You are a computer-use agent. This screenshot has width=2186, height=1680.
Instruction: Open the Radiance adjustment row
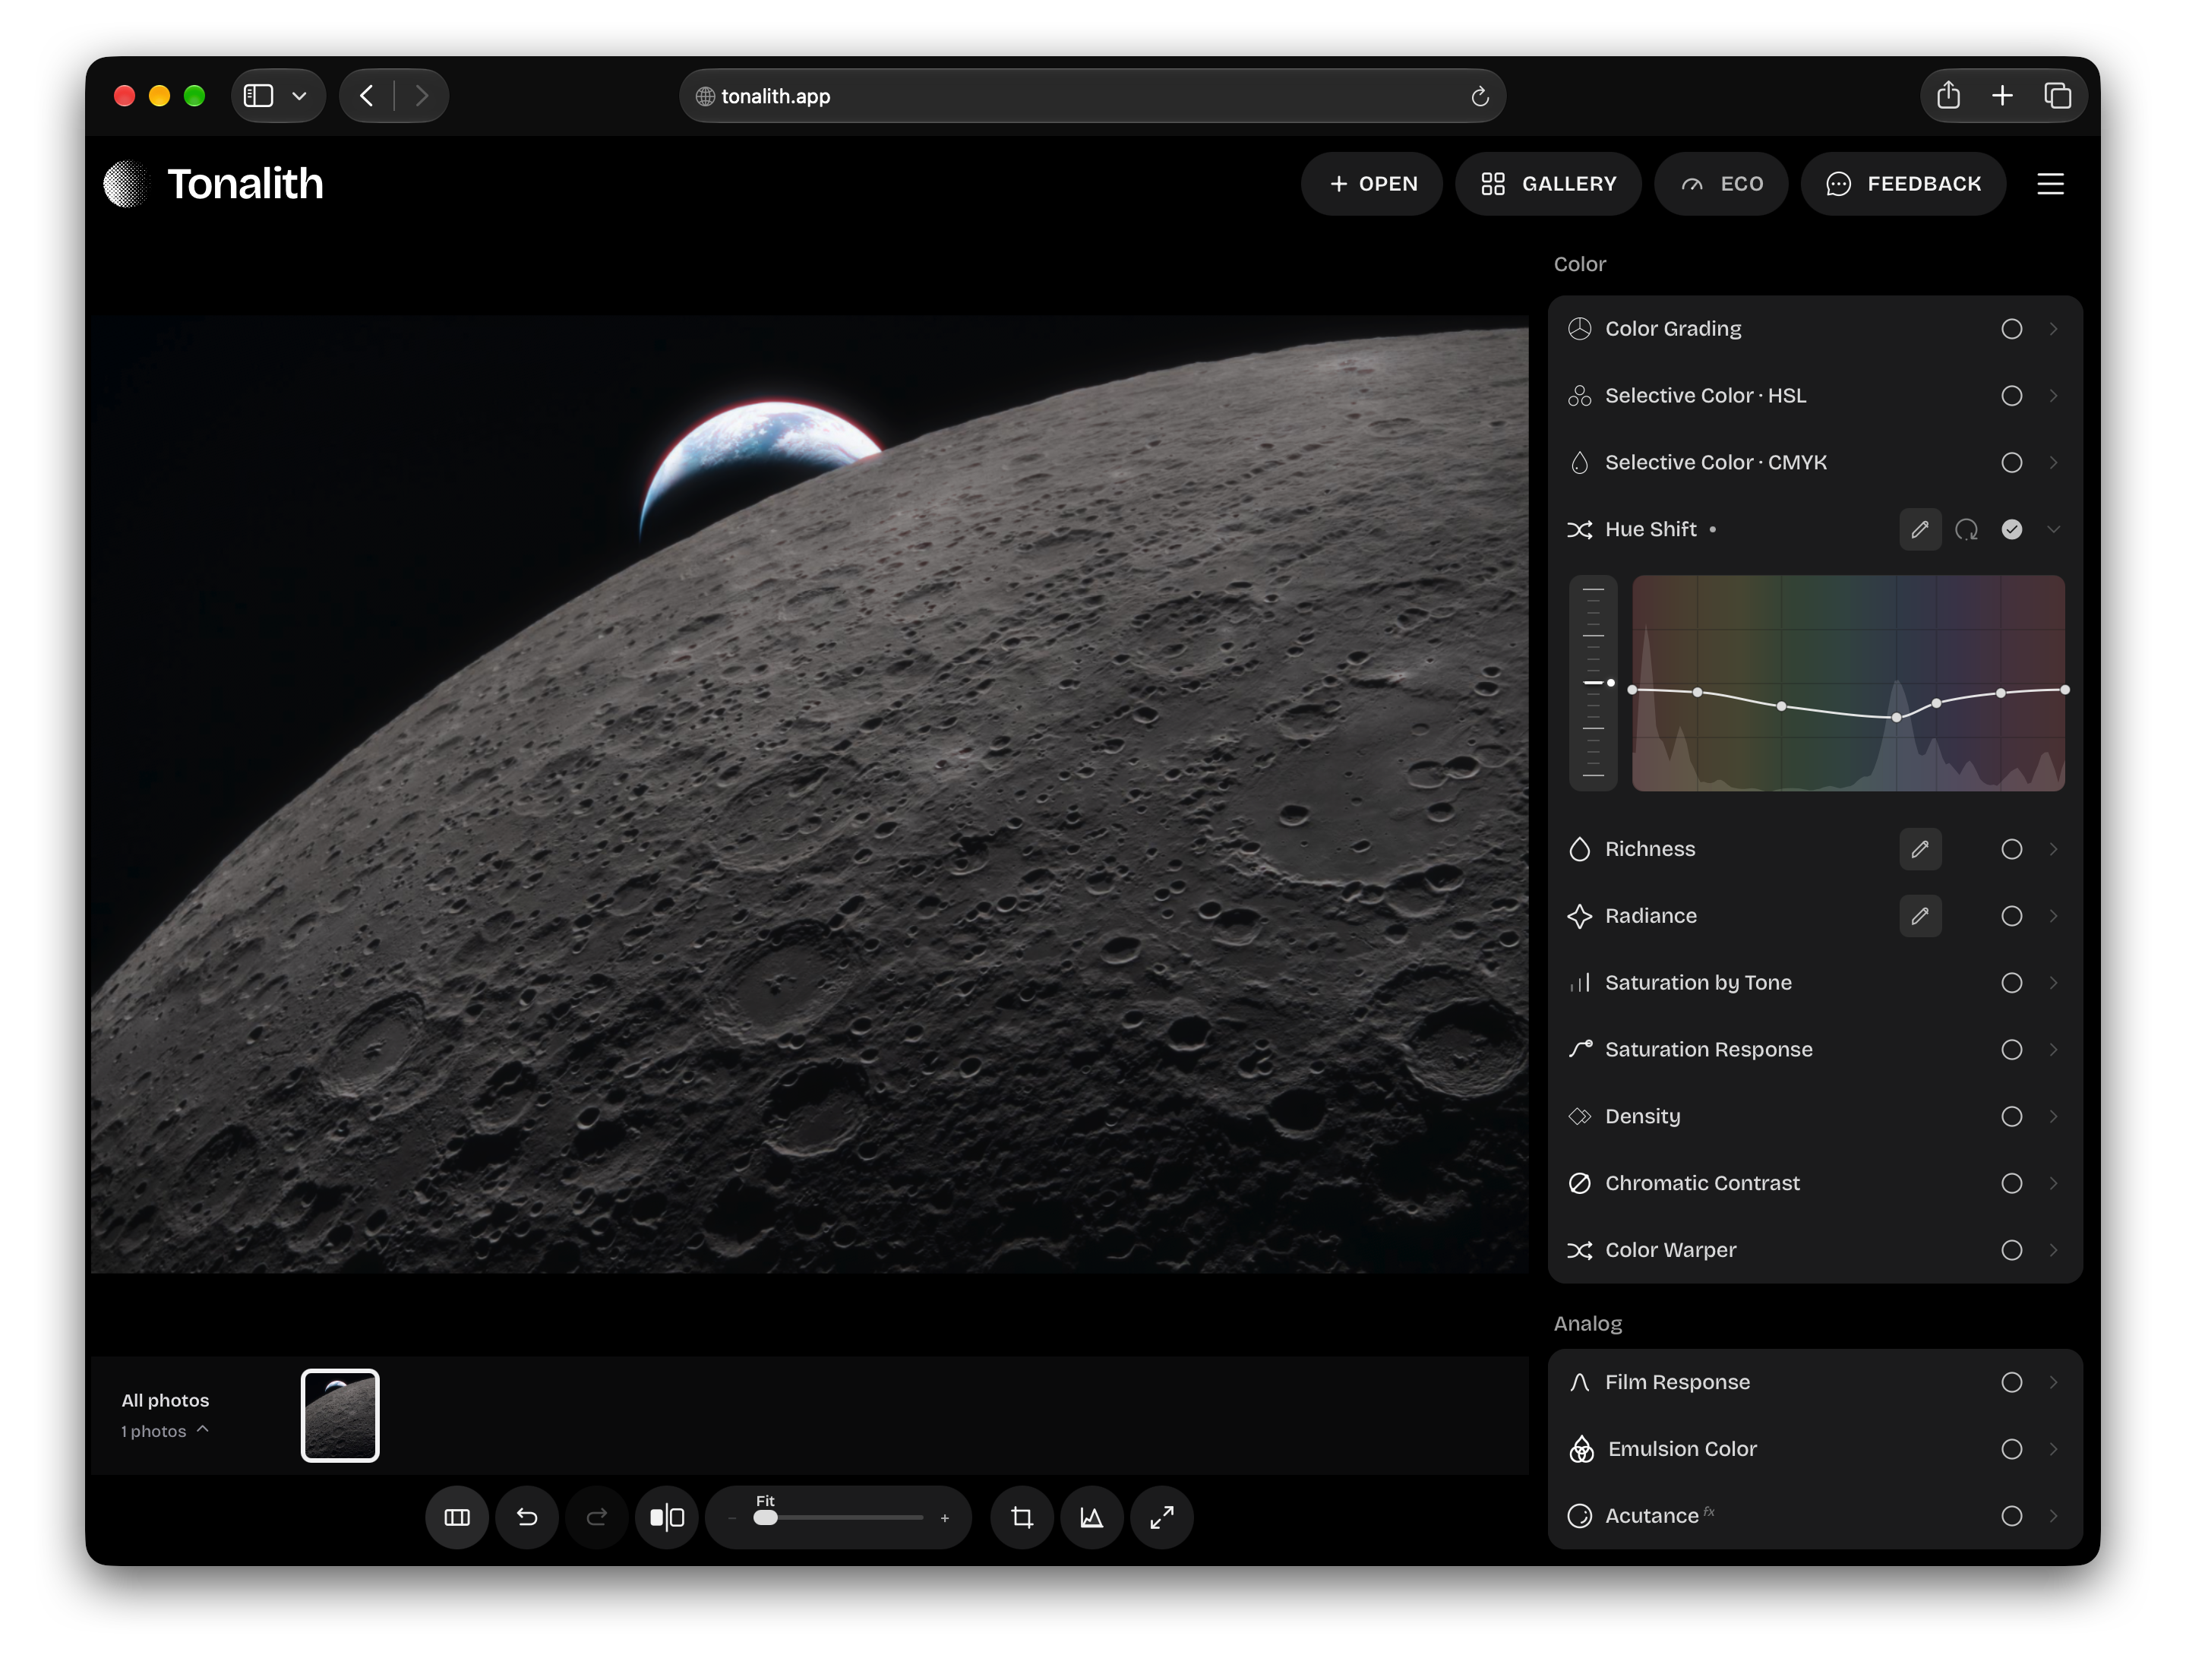[1814, 916]
